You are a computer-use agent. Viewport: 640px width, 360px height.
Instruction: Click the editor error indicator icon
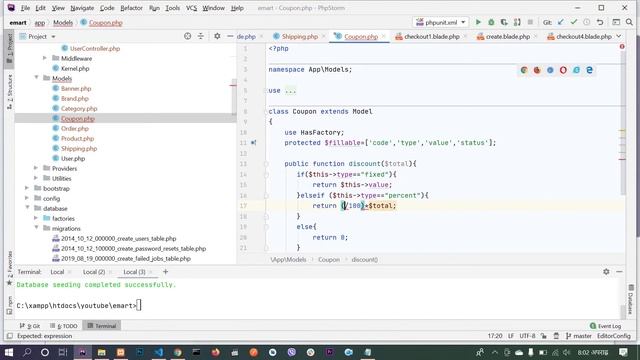[622, 47]
